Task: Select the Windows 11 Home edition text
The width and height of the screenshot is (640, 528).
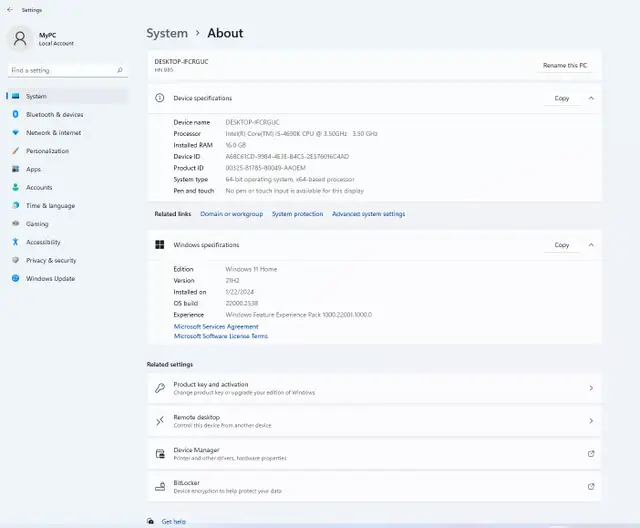Action: click(x=251, y=269)
